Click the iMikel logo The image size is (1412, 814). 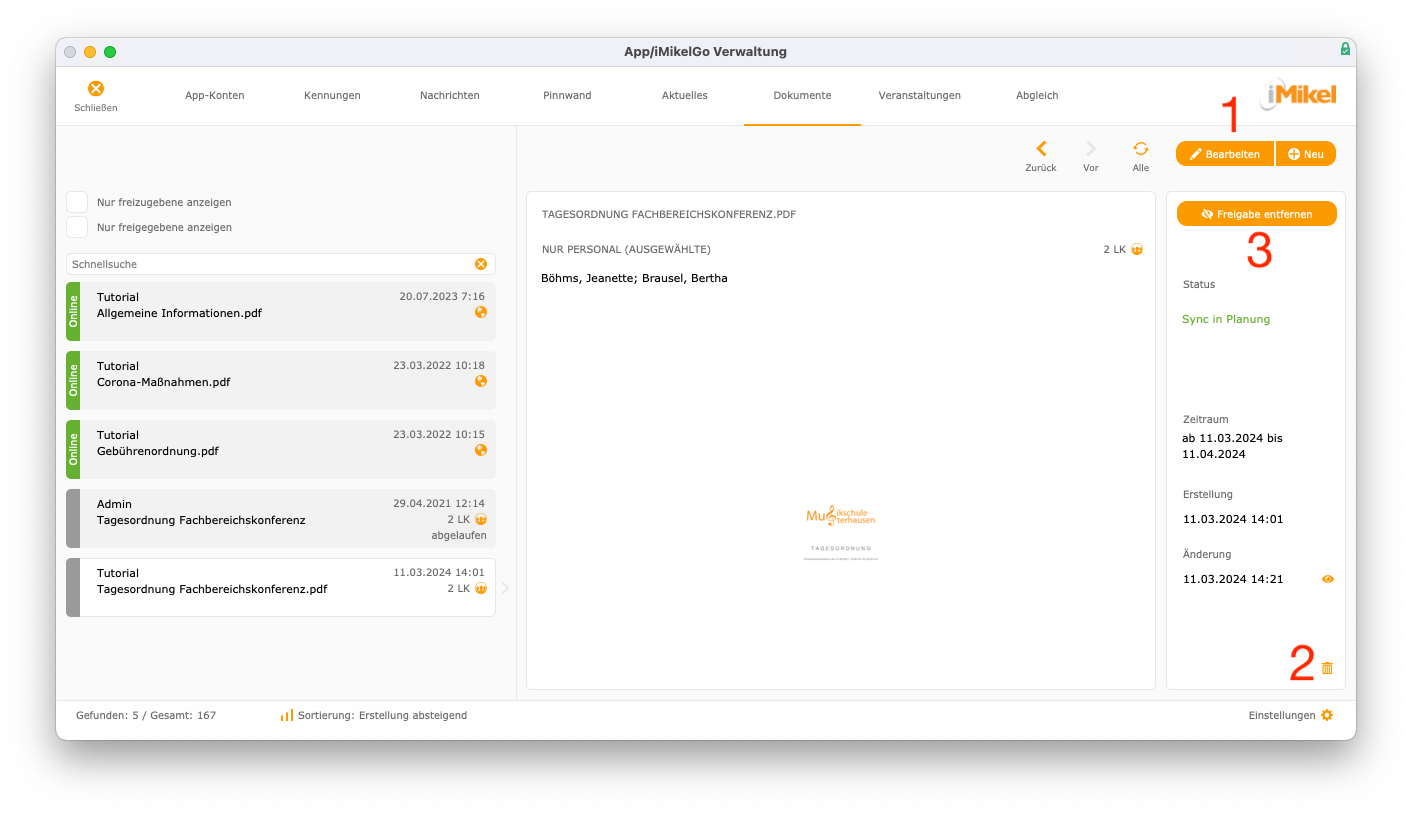coord(1297,95)
